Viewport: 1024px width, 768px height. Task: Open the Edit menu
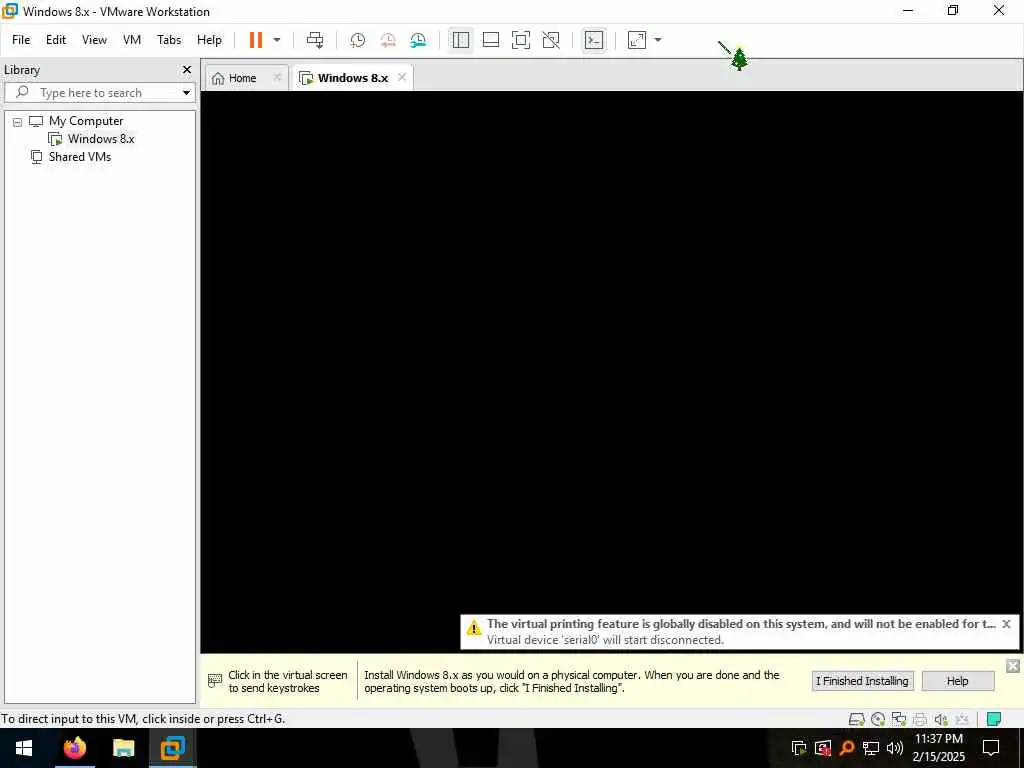56,40
